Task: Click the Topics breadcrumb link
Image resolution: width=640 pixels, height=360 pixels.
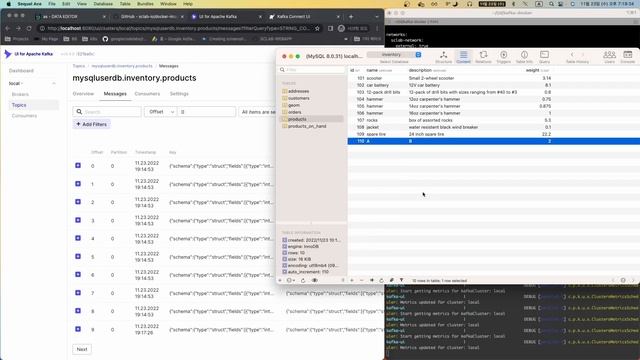Action: tap(79, 66)
